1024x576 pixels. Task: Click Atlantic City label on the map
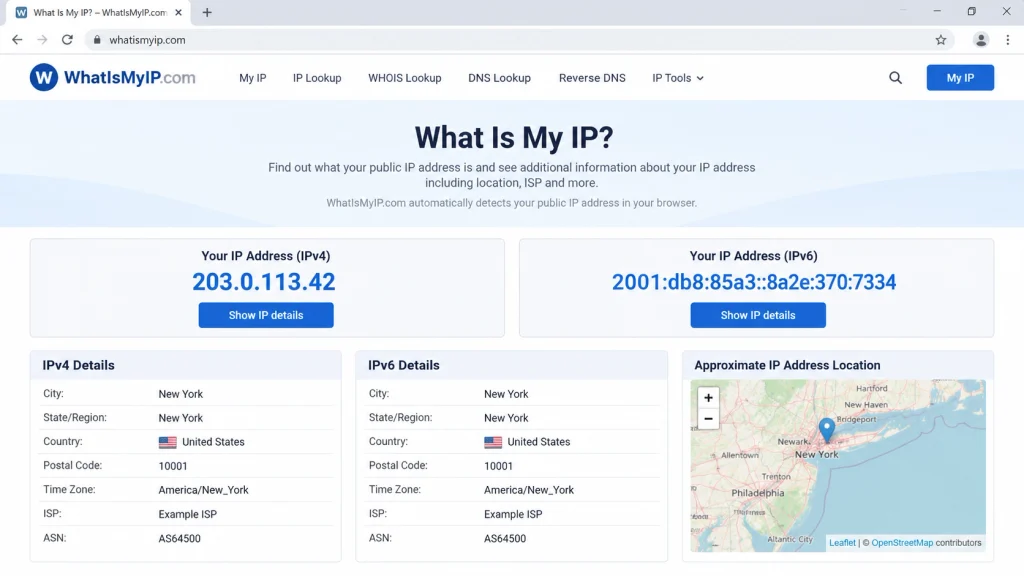pos(790,539)
